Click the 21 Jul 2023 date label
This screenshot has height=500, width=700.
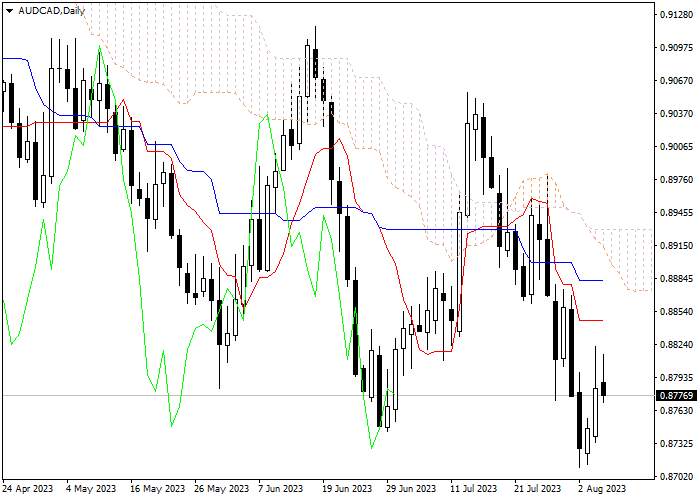point(538,489)
